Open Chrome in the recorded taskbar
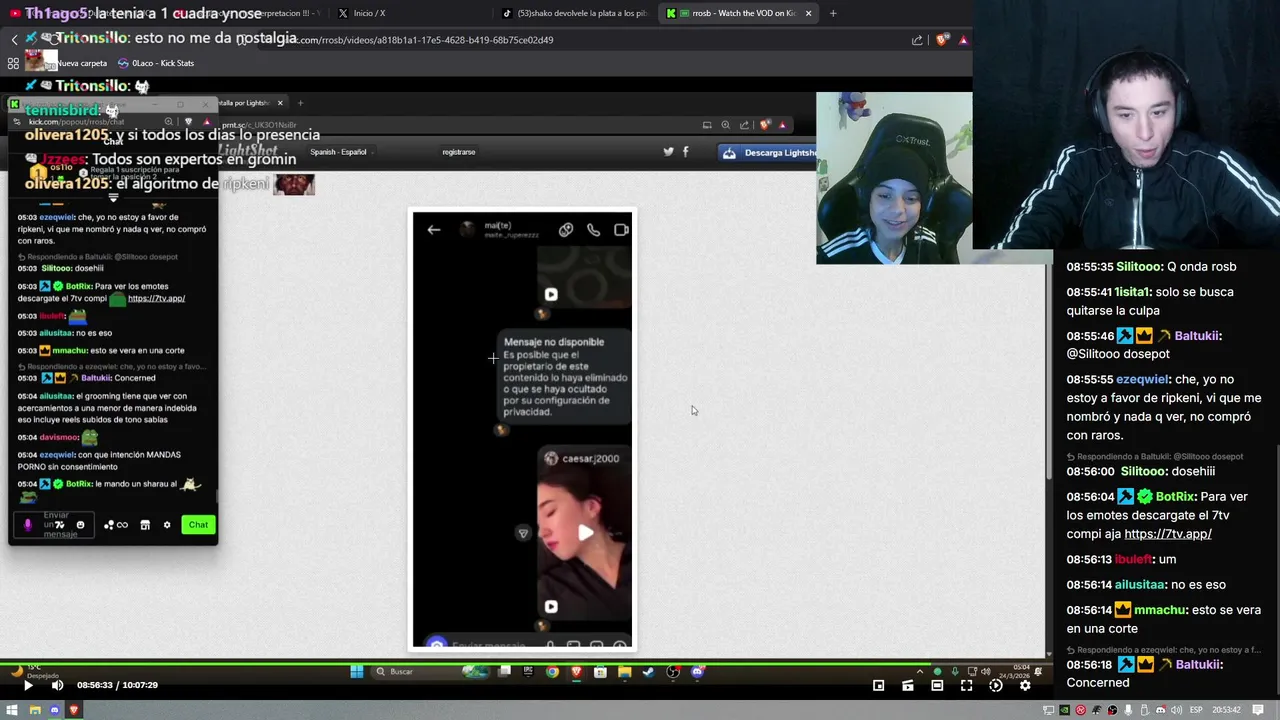 tap(552, 672)
